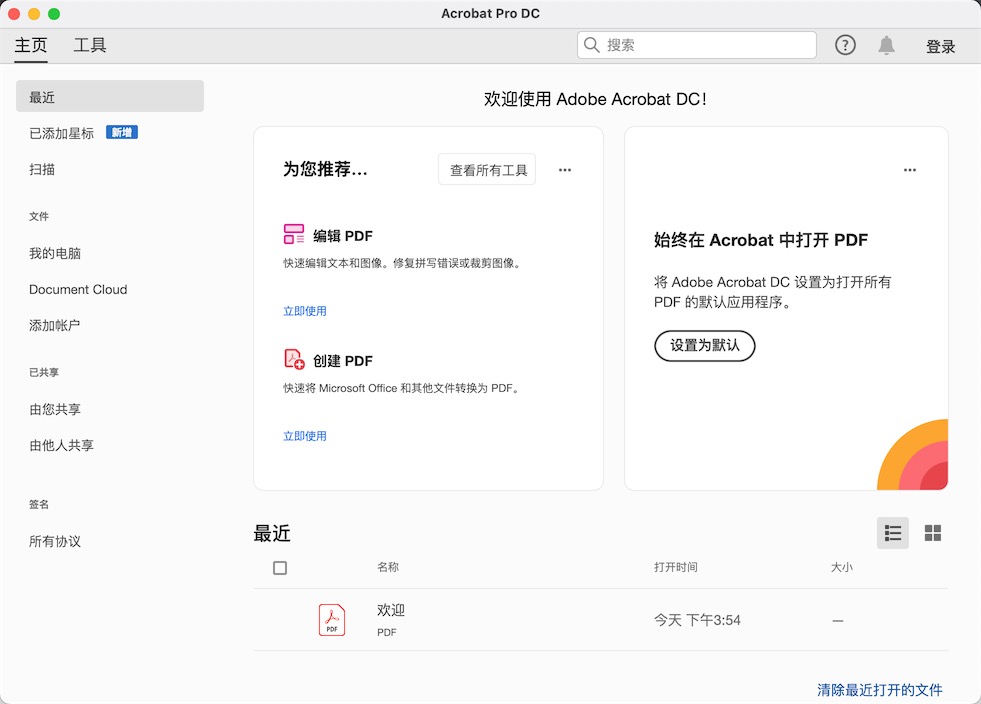This screenshot has height=704, width=981.
Task: Open 我的电脑 in the sidebar
Action: 55,253
